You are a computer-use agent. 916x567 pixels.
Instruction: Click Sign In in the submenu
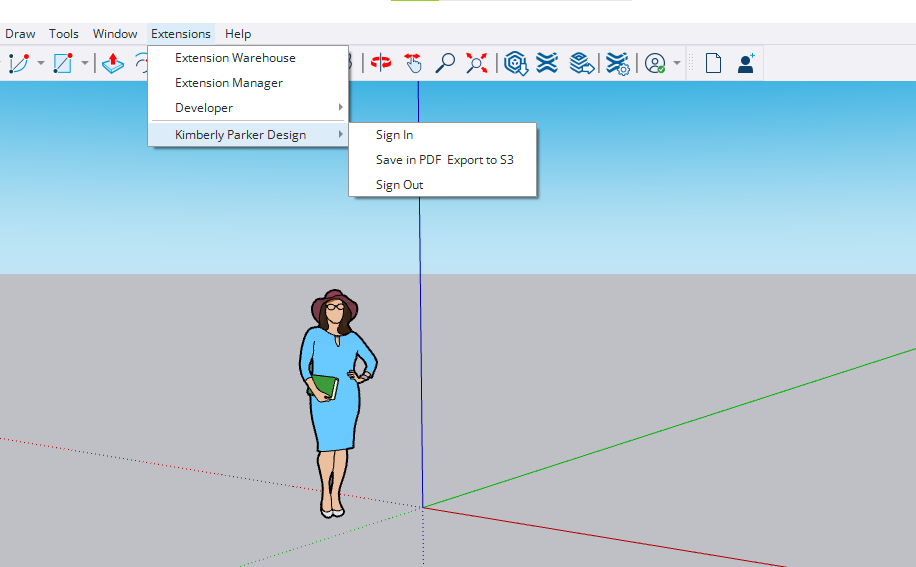[394, 135]
